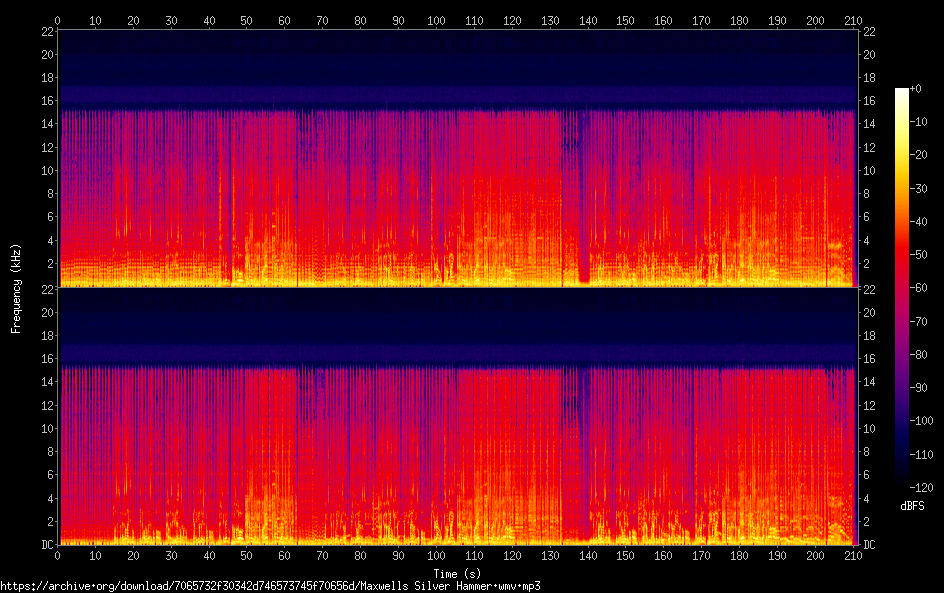The width and height of the screenshot is (944, 593).
Task: Click the 100 second mark on top axis
Action: point(436,20)
